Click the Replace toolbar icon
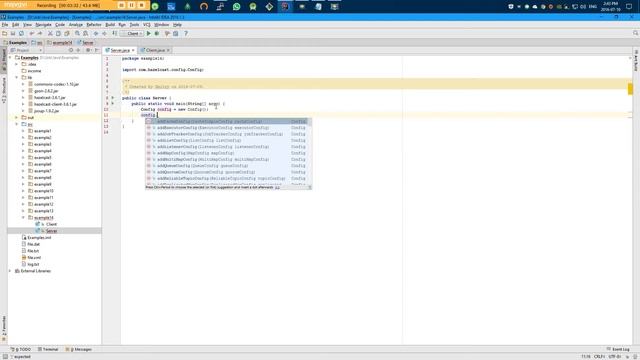This screenshot has width=640, height=360. [x=85, y=33]
